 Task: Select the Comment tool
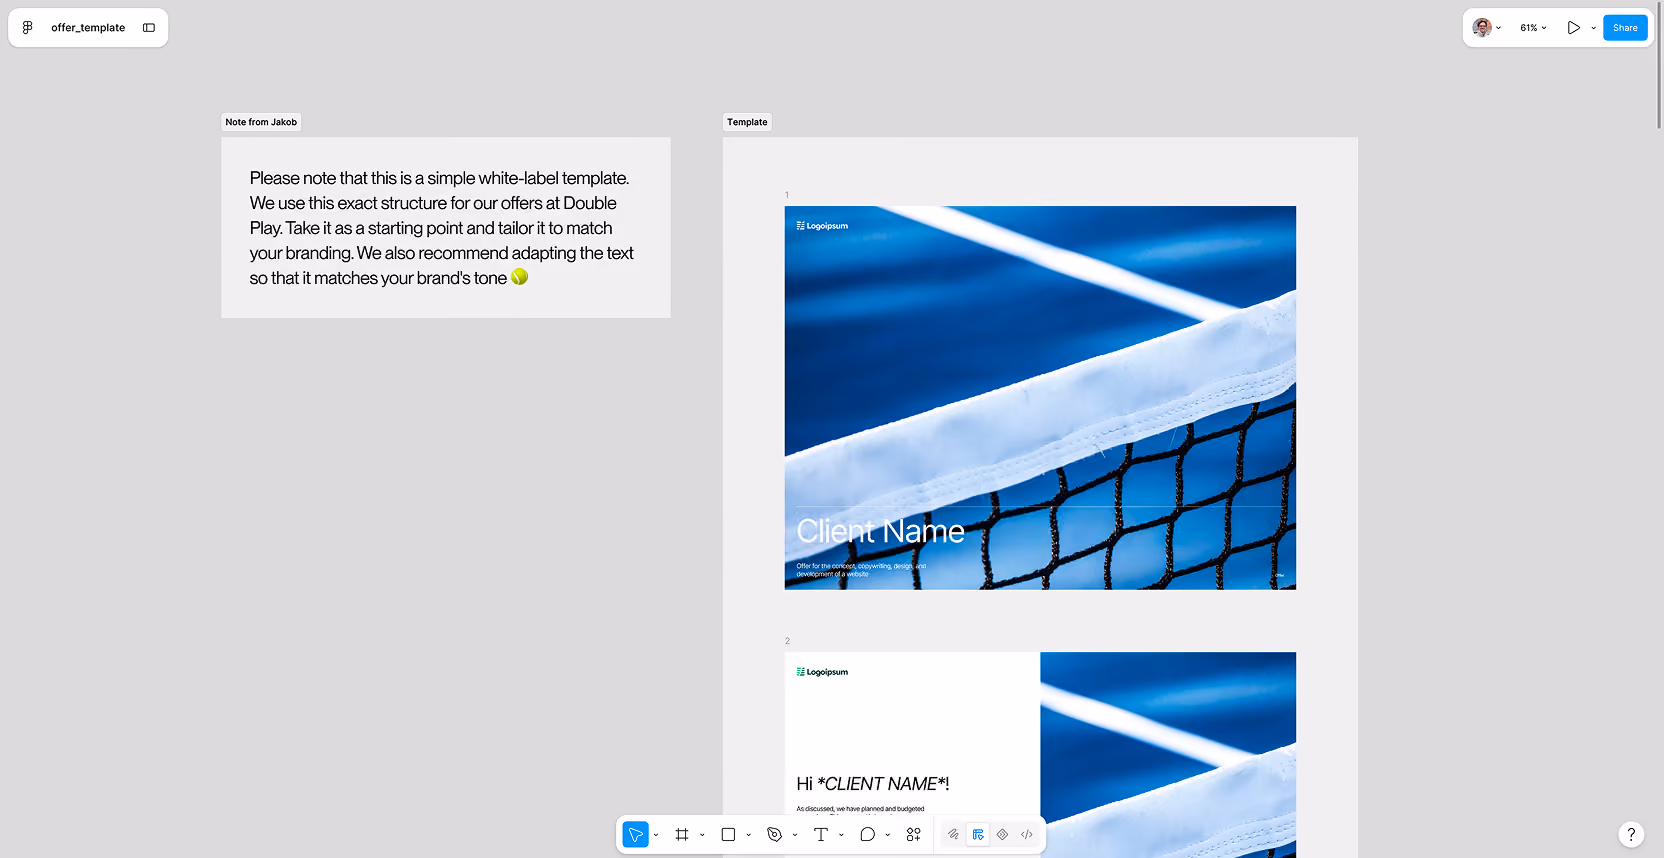867,835
